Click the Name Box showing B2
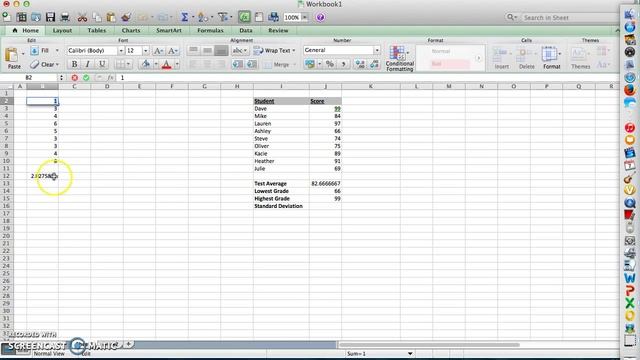This screenshot has width=640, height=360. 29,78
